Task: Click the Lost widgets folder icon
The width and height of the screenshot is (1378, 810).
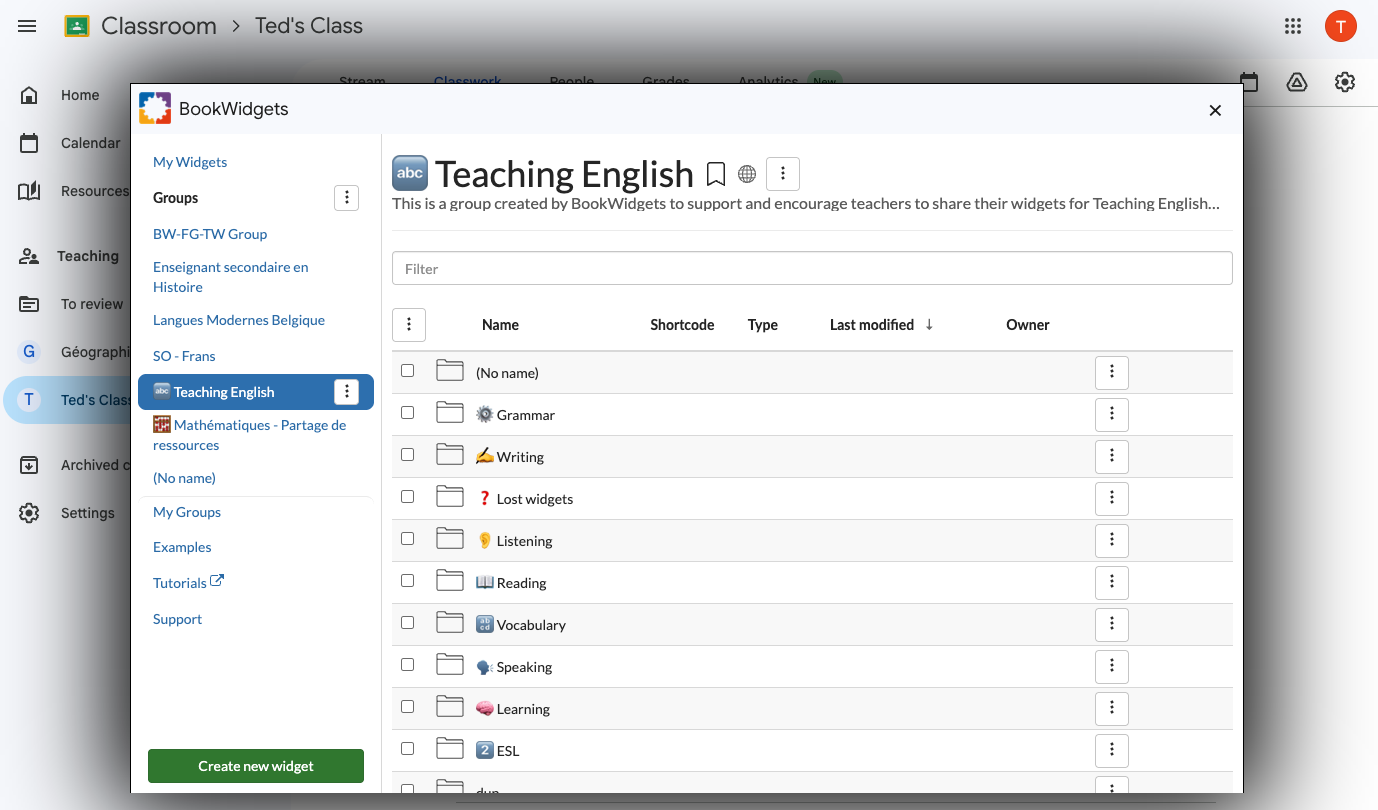Action: coord(450,497)
